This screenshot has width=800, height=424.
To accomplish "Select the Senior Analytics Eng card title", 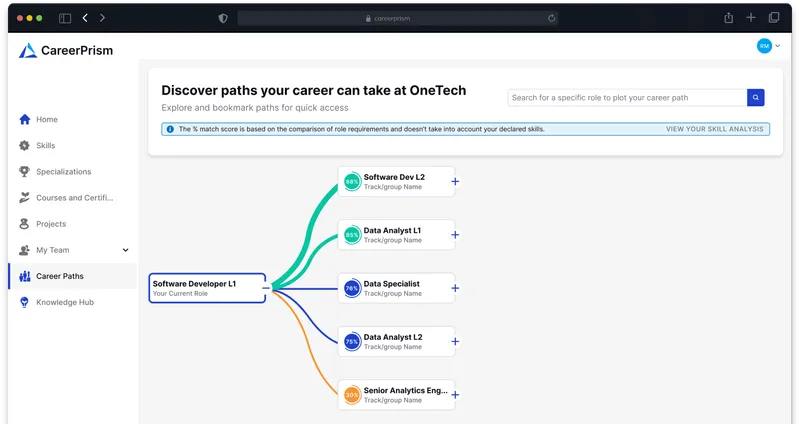I will 406,390.
